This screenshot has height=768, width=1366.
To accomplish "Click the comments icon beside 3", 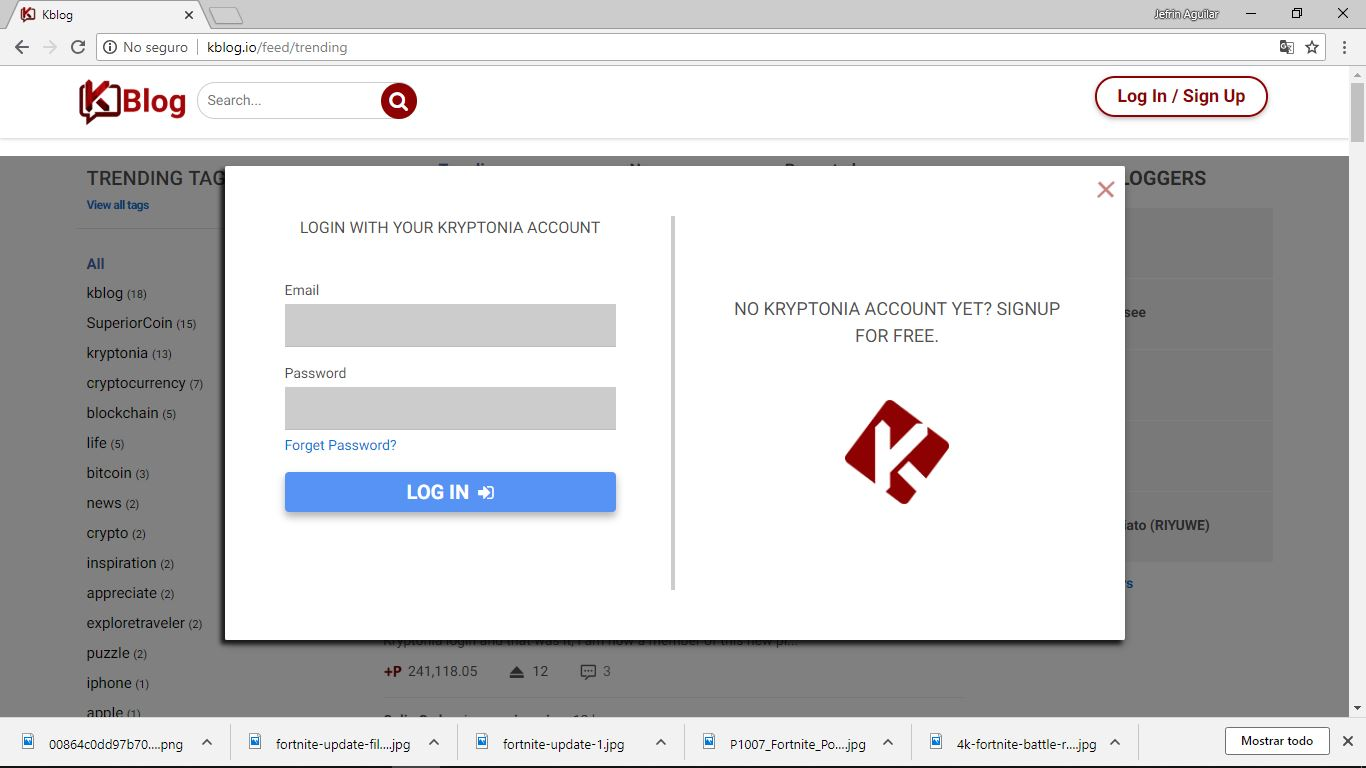I will tap(588, 672).
